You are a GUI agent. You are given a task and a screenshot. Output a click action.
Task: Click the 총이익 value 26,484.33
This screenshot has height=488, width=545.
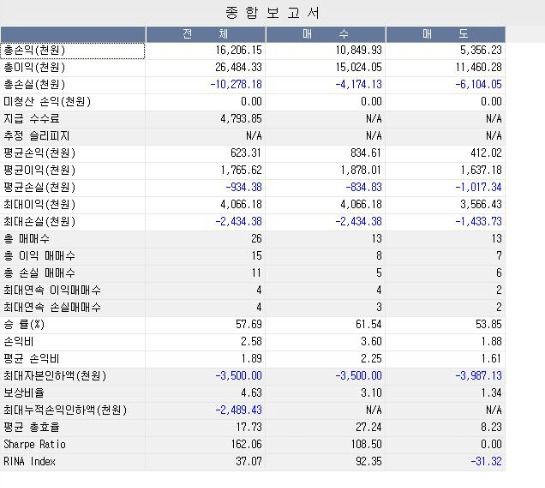[x=238, y=67]
